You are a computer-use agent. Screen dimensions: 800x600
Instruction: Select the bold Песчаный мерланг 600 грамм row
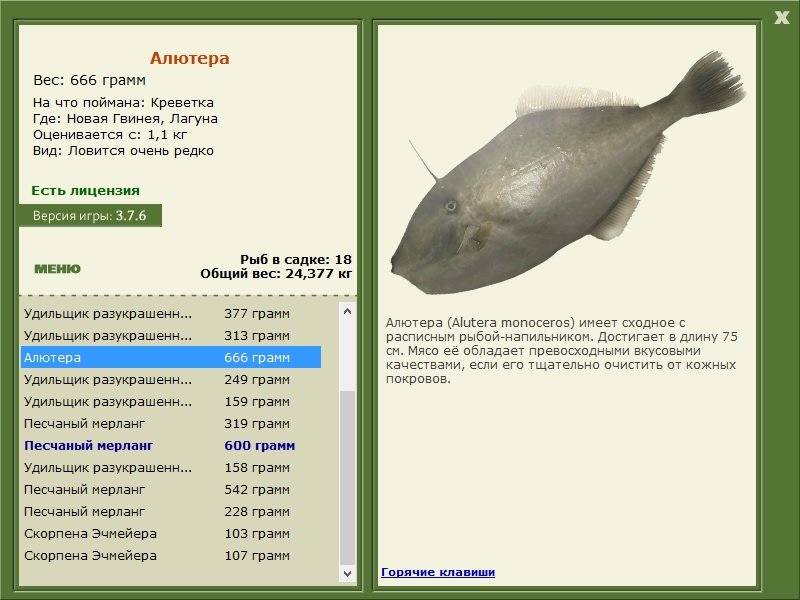tap(171, 445)
